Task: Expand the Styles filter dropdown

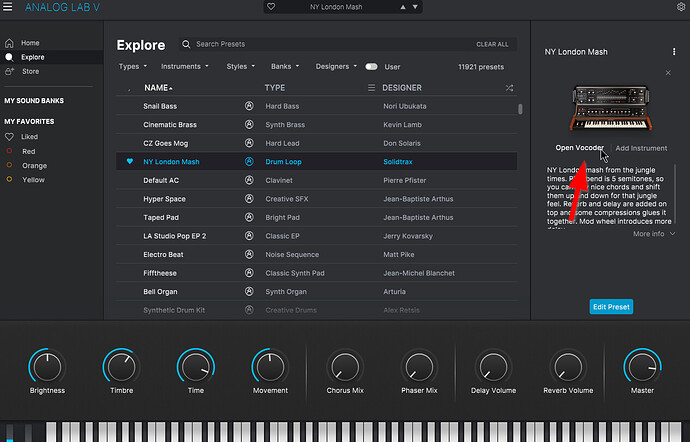Action: click(x=240, y=66)
